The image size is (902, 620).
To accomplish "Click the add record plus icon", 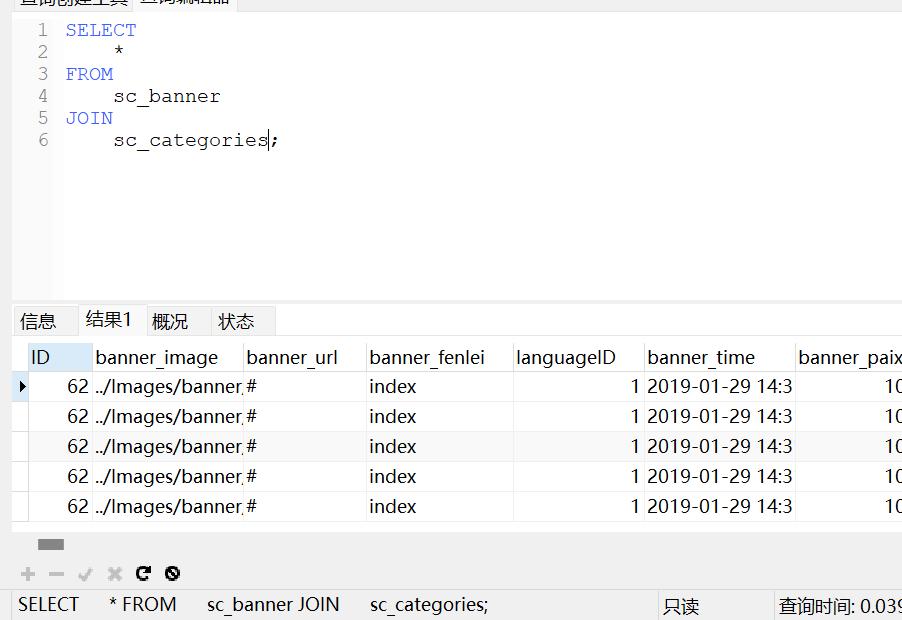I will (28, 574).
